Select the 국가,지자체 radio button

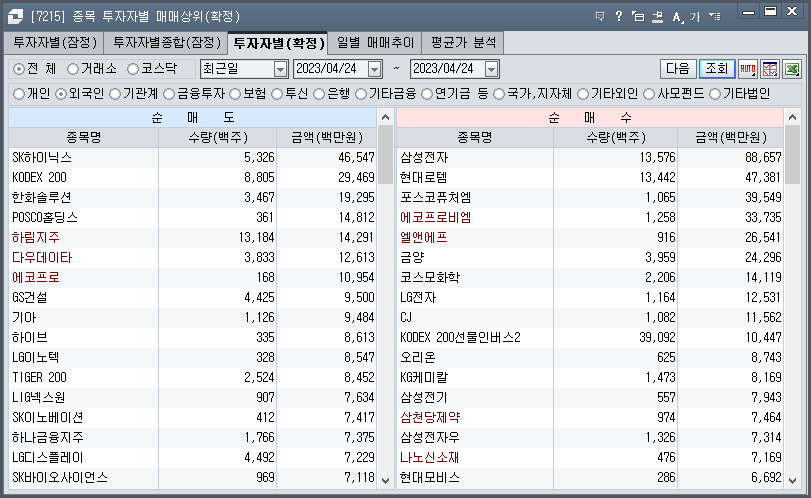499,94
